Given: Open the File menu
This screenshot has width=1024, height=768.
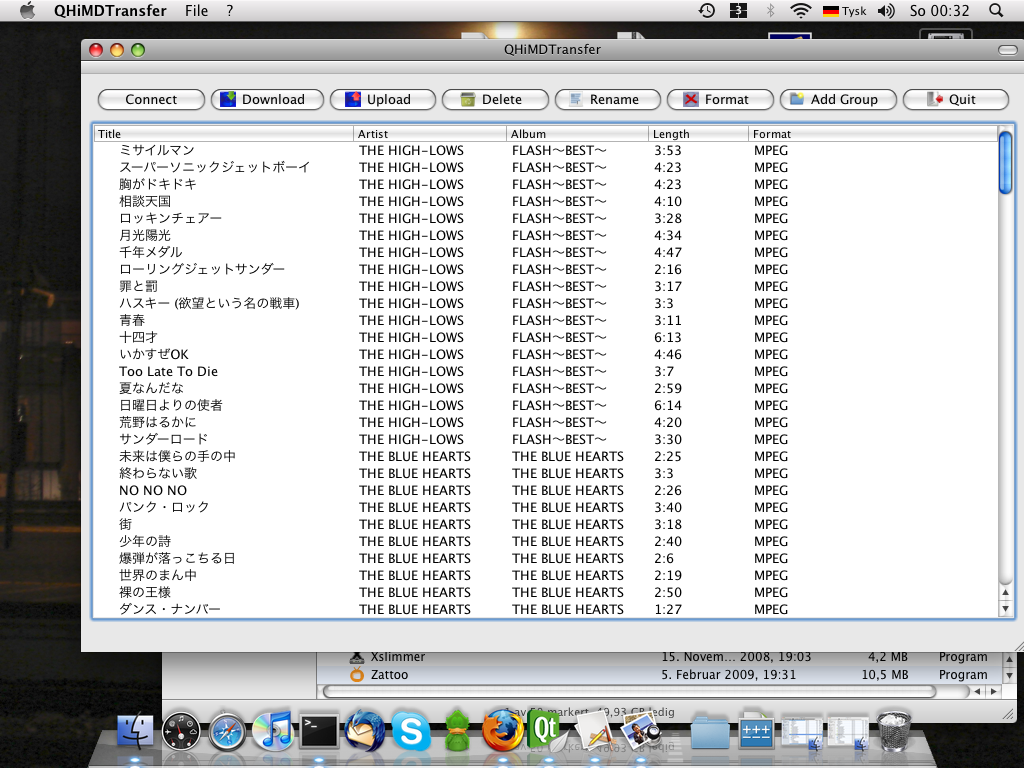Looking at the screenshot, I should pyautogui.click(x=197, y=11).
